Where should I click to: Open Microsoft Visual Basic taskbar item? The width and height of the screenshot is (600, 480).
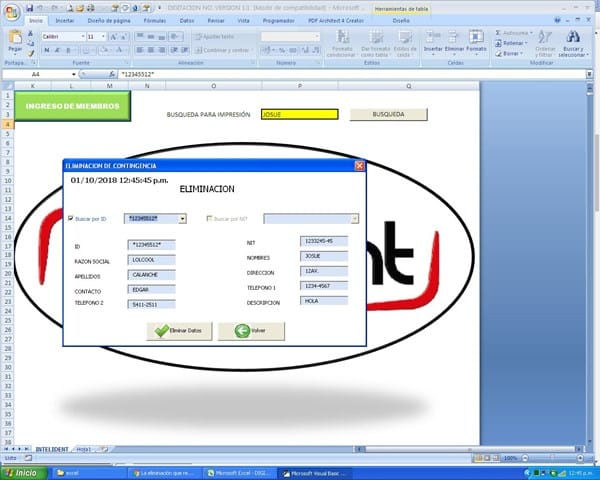[315, 473]
